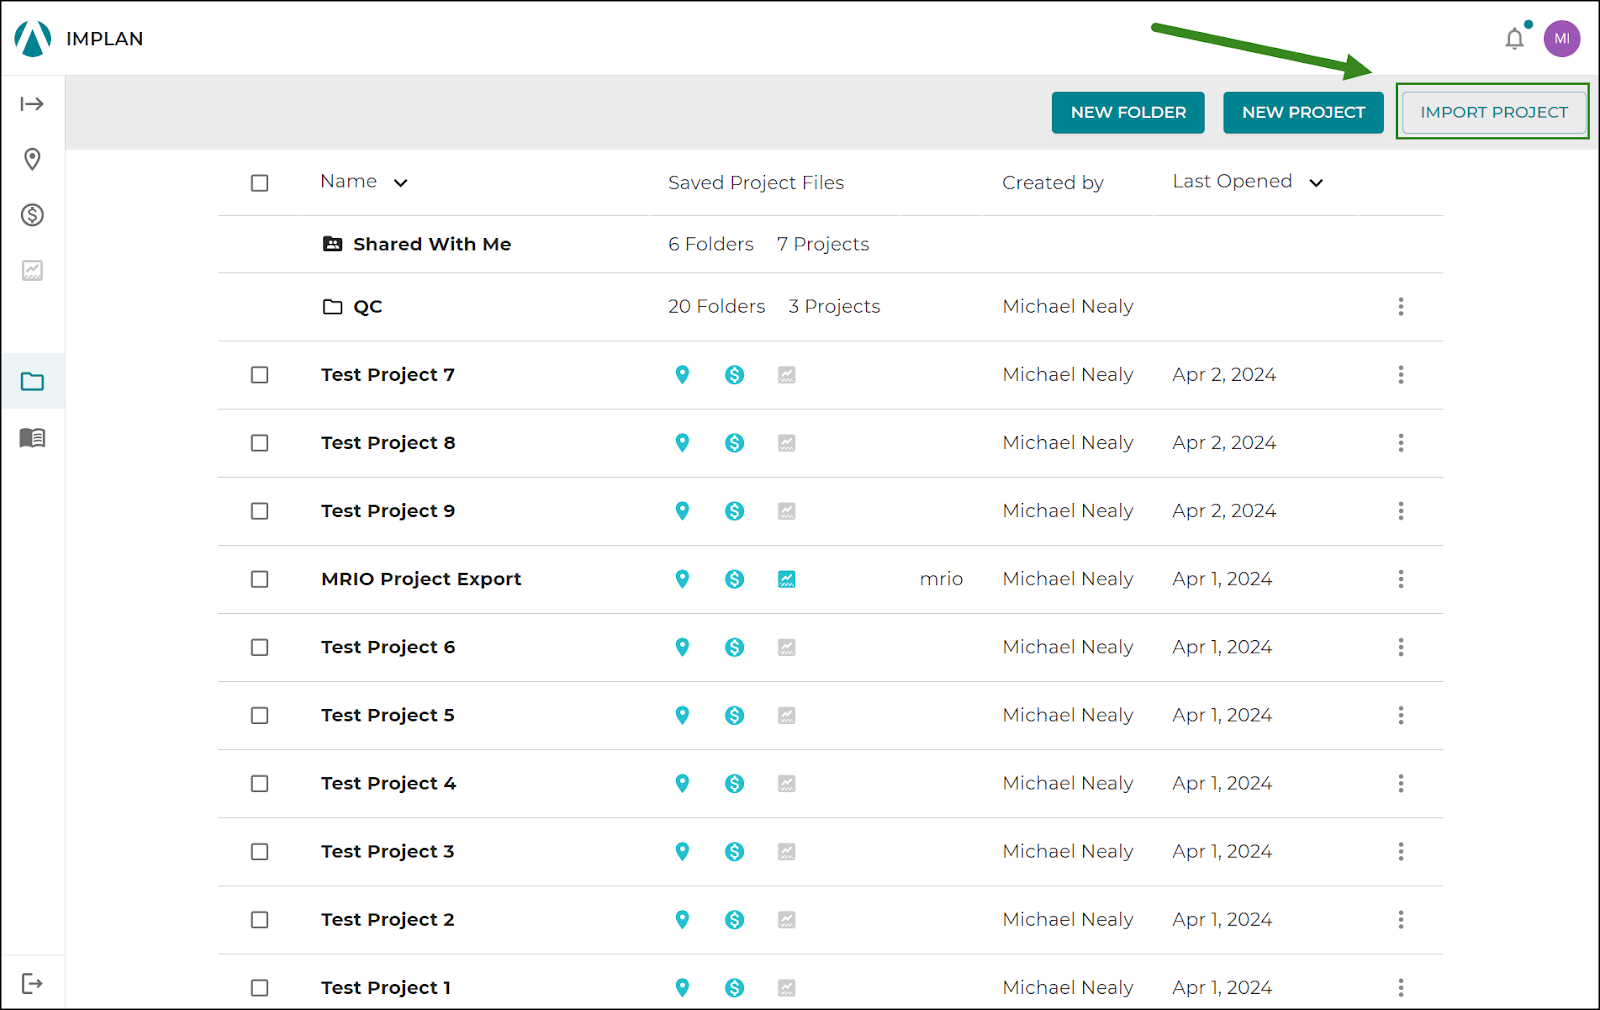
Task: Select the Regions location pin icon in sidebar
Action: point(33,159)
